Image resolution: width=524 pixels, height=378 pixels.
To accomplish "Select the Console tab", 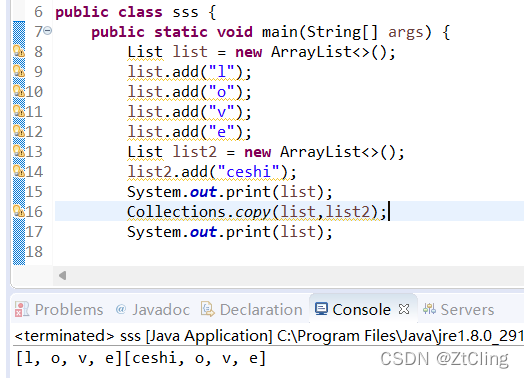I will pyautogui.click(x=363, y=309).
